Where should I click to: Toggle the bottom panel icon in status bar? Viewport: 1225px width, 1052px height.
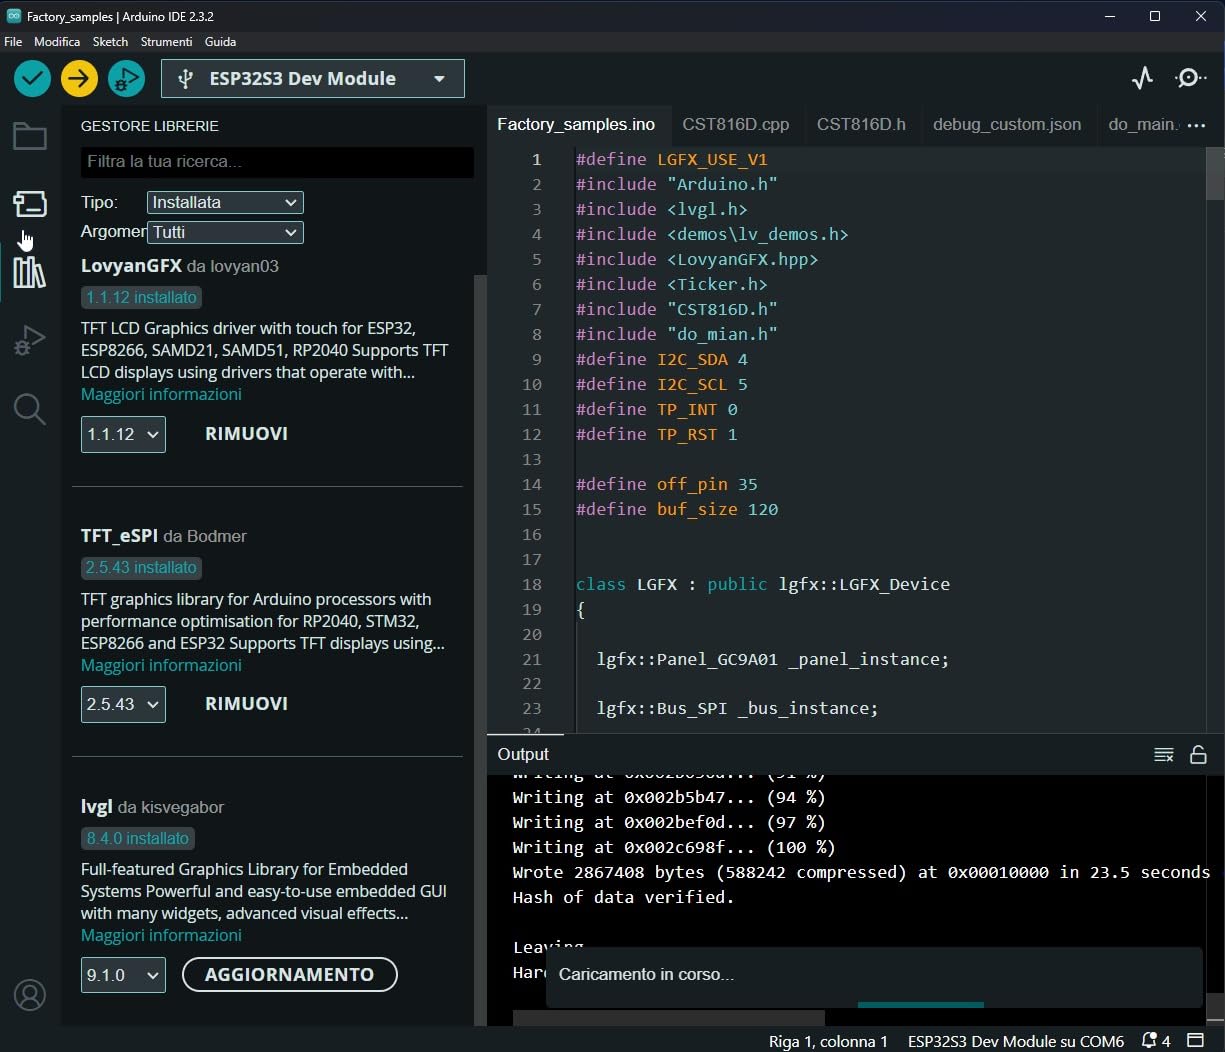click(1195, 1040)
